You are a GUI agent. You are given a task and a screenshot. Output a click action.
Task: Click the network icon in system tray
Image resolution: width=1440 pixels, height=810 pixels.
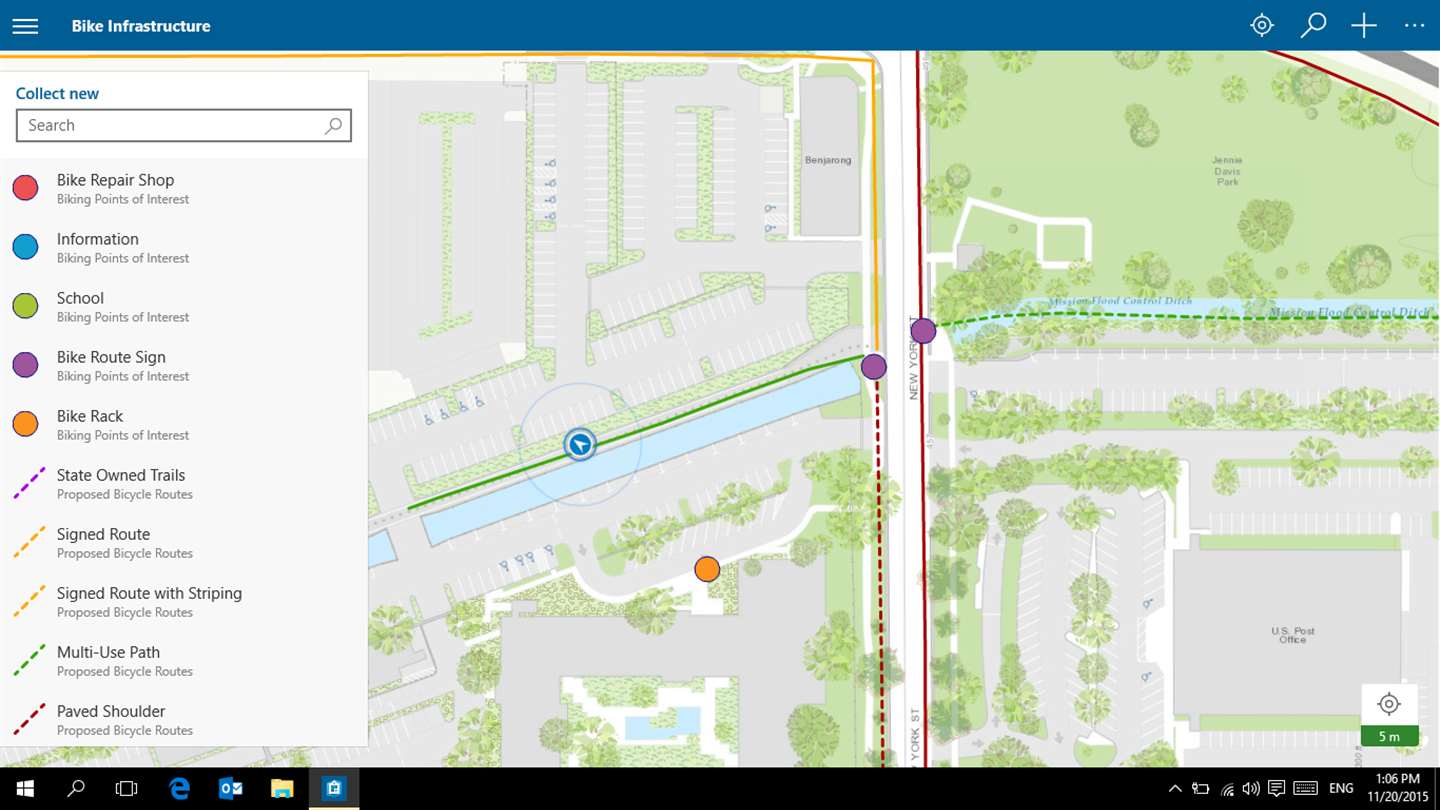1227,789
